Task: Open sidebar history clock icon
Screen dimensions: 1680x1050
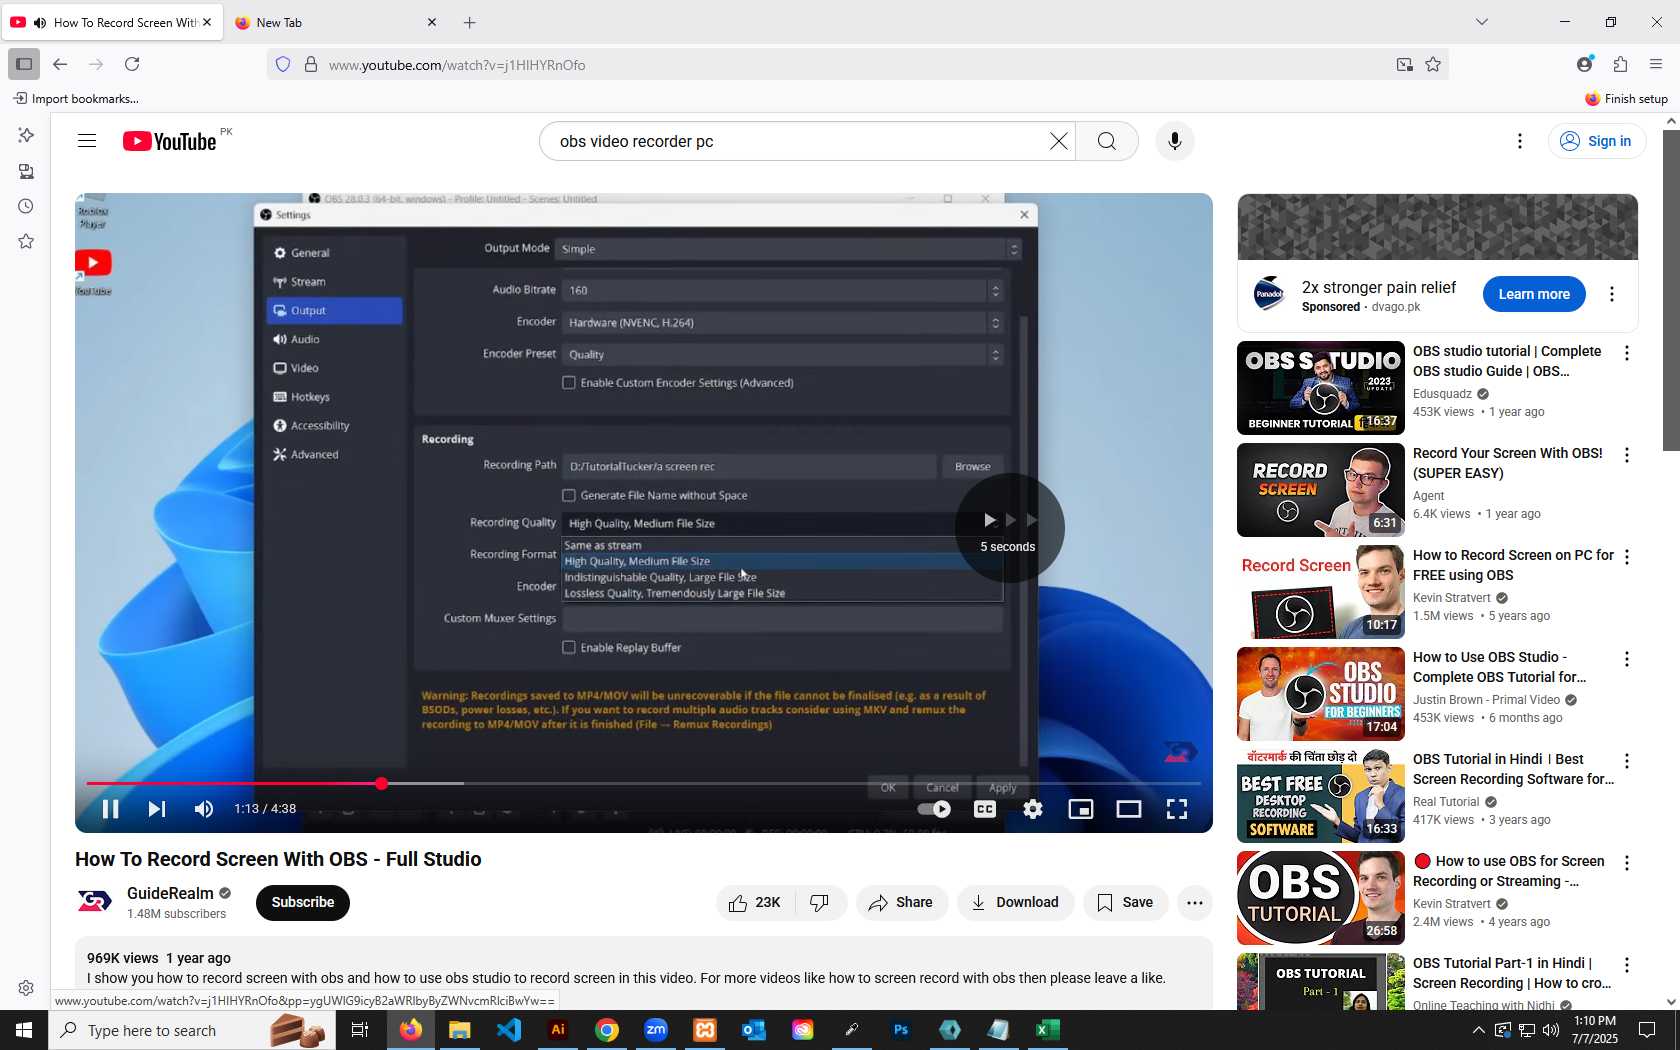Action: pos(26,206)
